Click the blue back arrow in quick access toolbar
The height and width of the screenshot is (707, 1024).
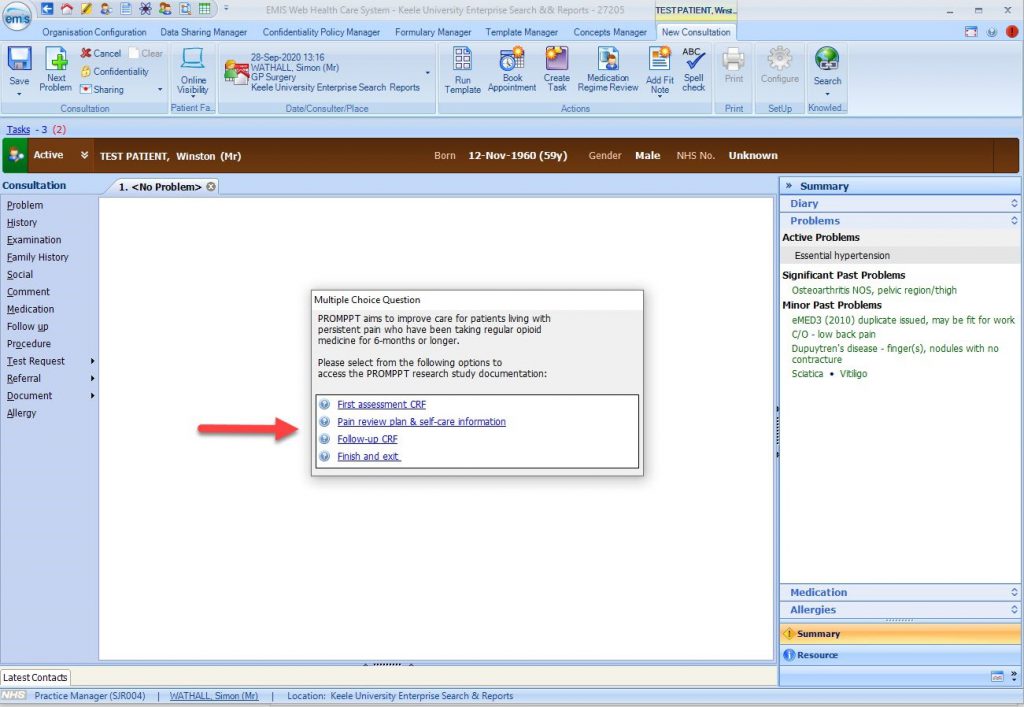coord(47,9)
